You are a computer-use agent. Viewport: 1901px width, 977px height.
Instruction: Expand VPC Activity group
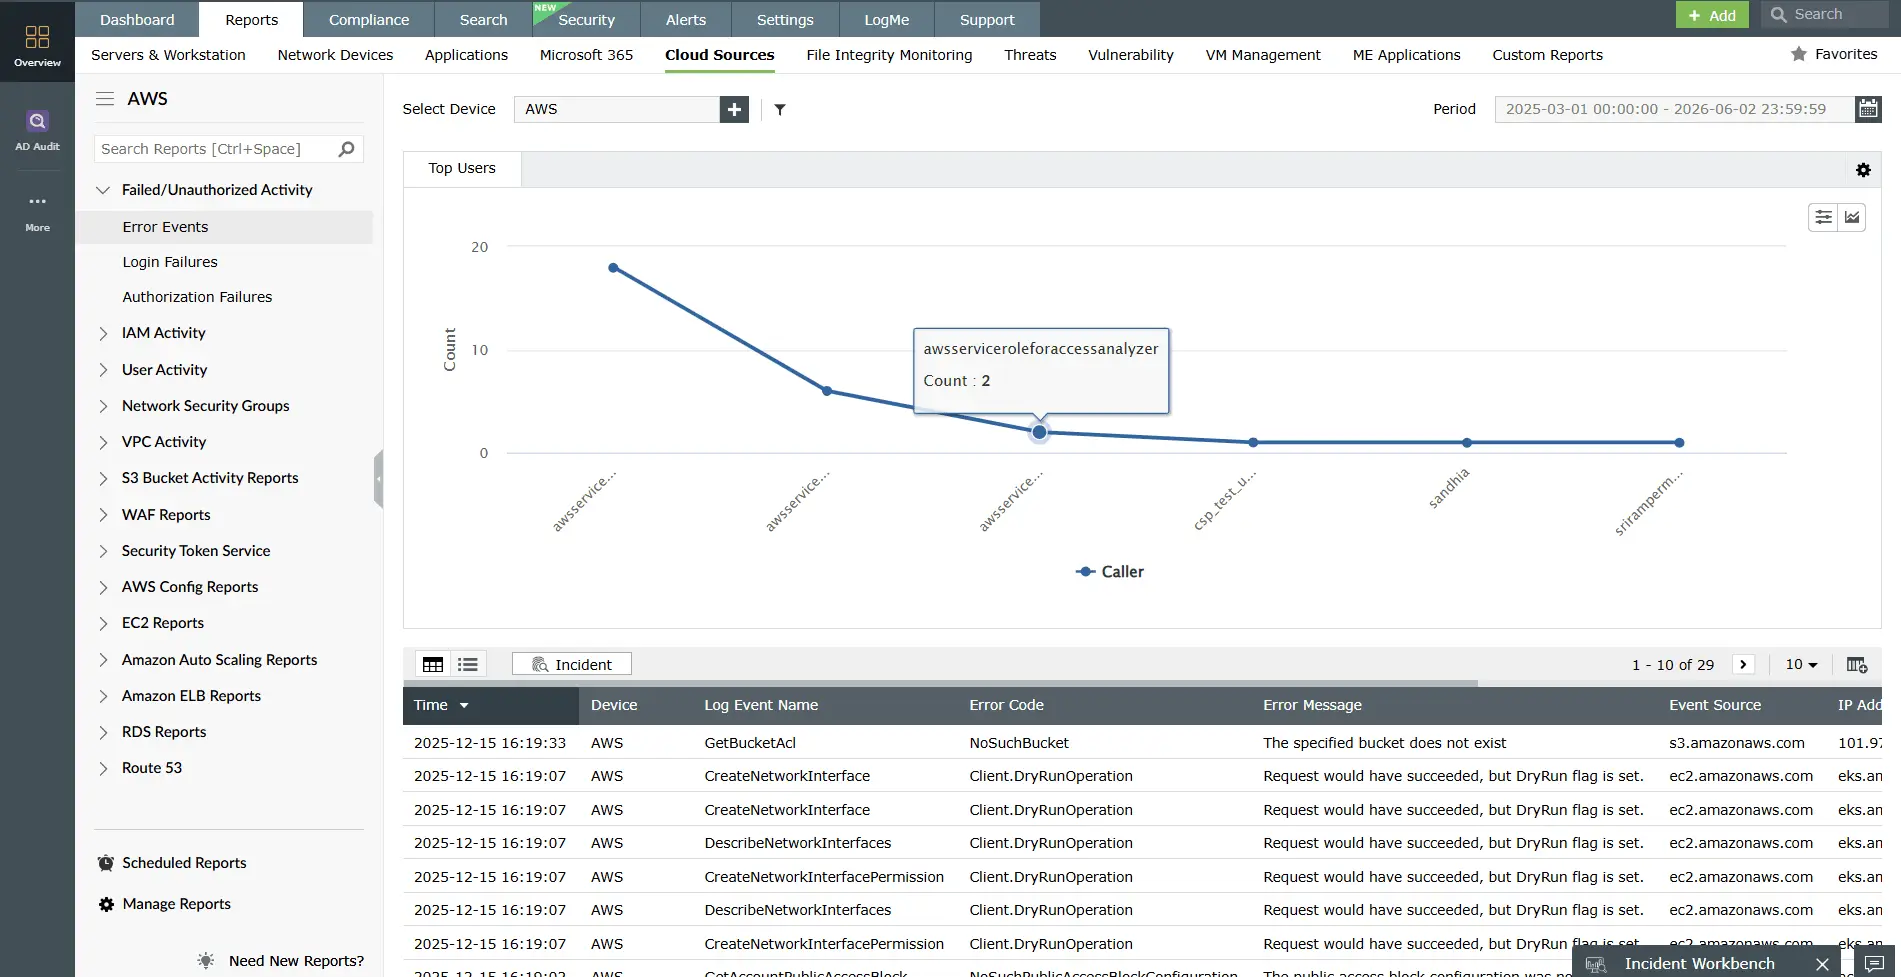point(103,442)
